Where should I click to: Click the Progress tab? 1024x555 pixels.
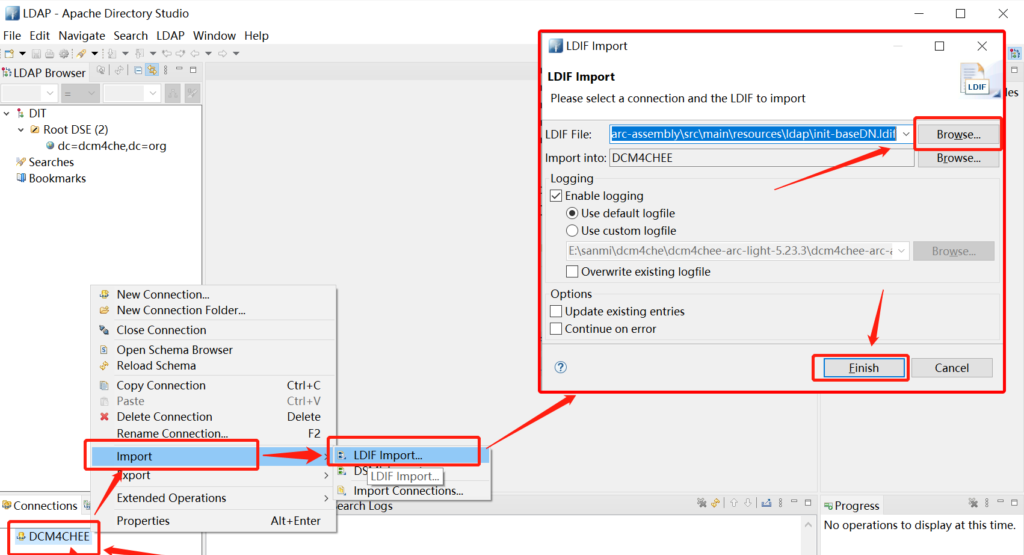click(x=852, y=505)
